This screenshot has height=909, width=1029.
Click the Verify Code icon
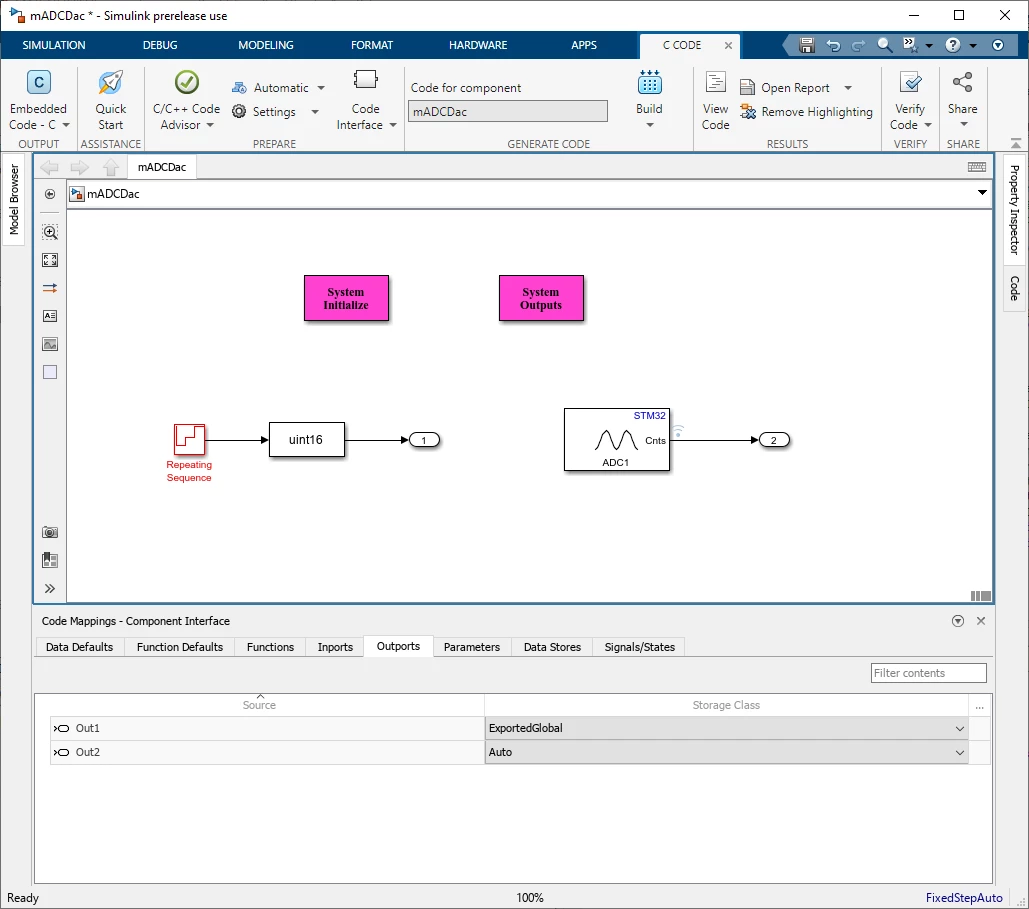[910, 83]
